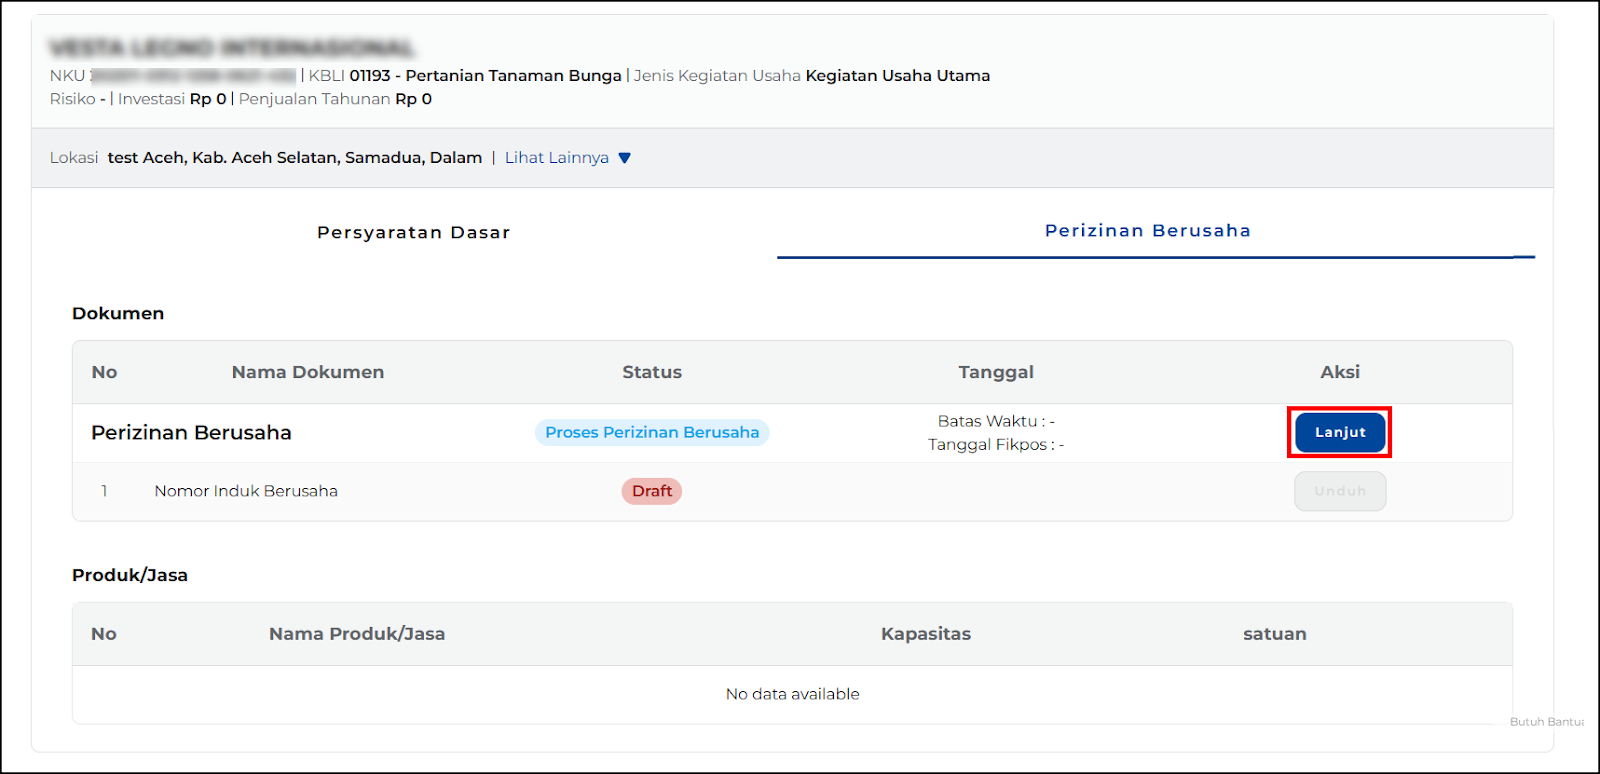Image resolution: width=1600 pixels, height=774 pixels.
Task: Select the Perizinan Berusaha tab
Action: [1147, 231]
